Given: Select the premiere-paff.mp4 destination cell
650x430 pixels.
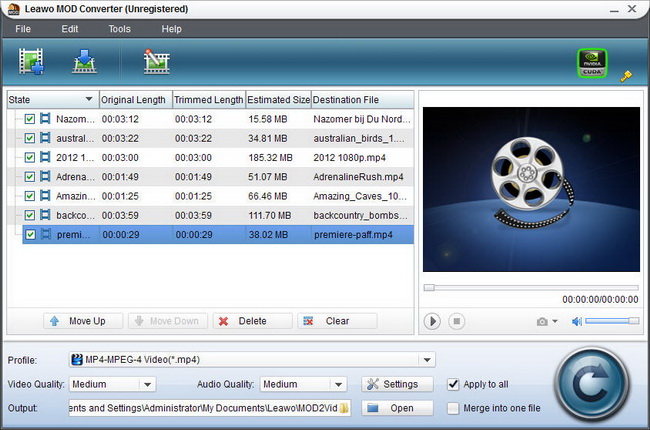Looking at the screenshot, I should (353, 235).
